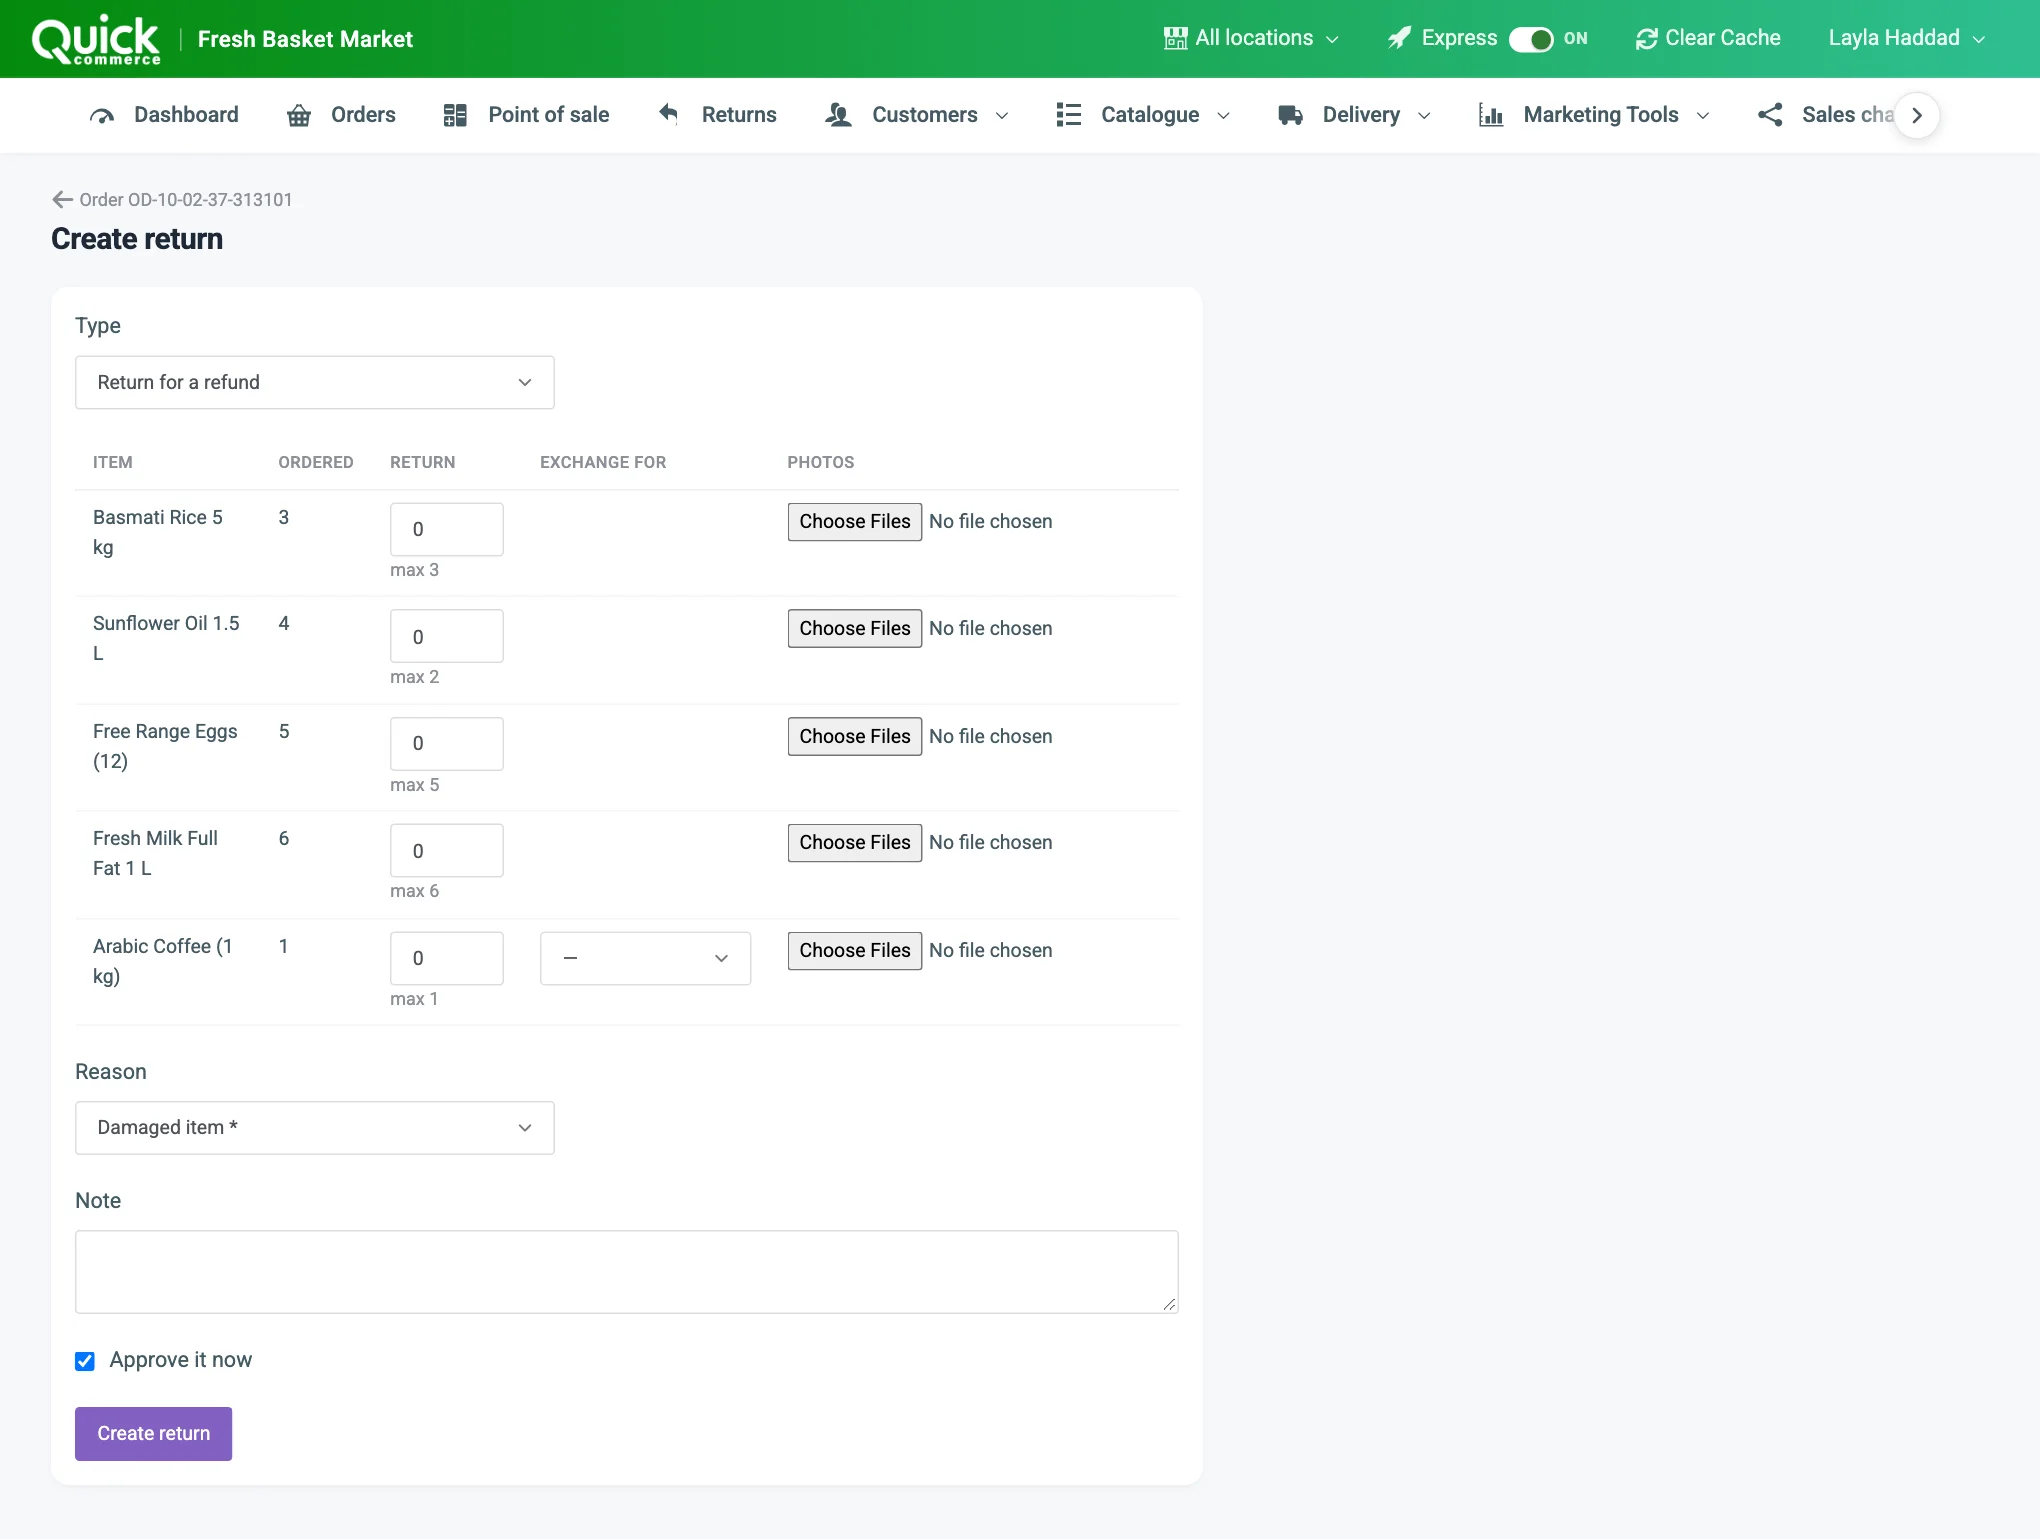Click the Express rocket icon
The height and width of the screenshot is (1539, 2040).
point(1399,39)
